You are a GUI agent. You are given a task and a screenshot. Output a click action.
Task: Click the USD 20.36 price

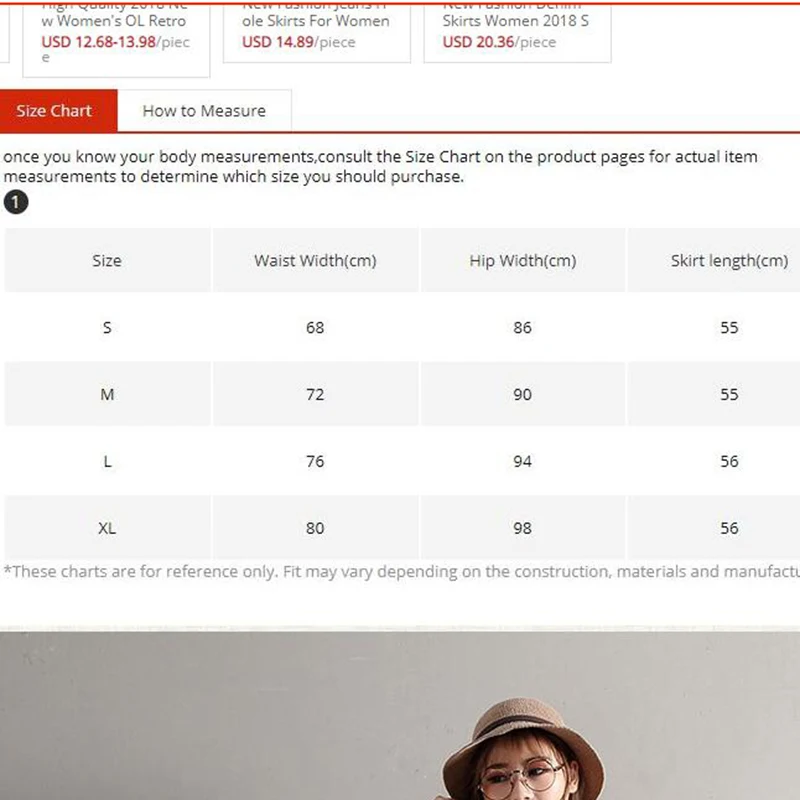(x=478, y=42)
